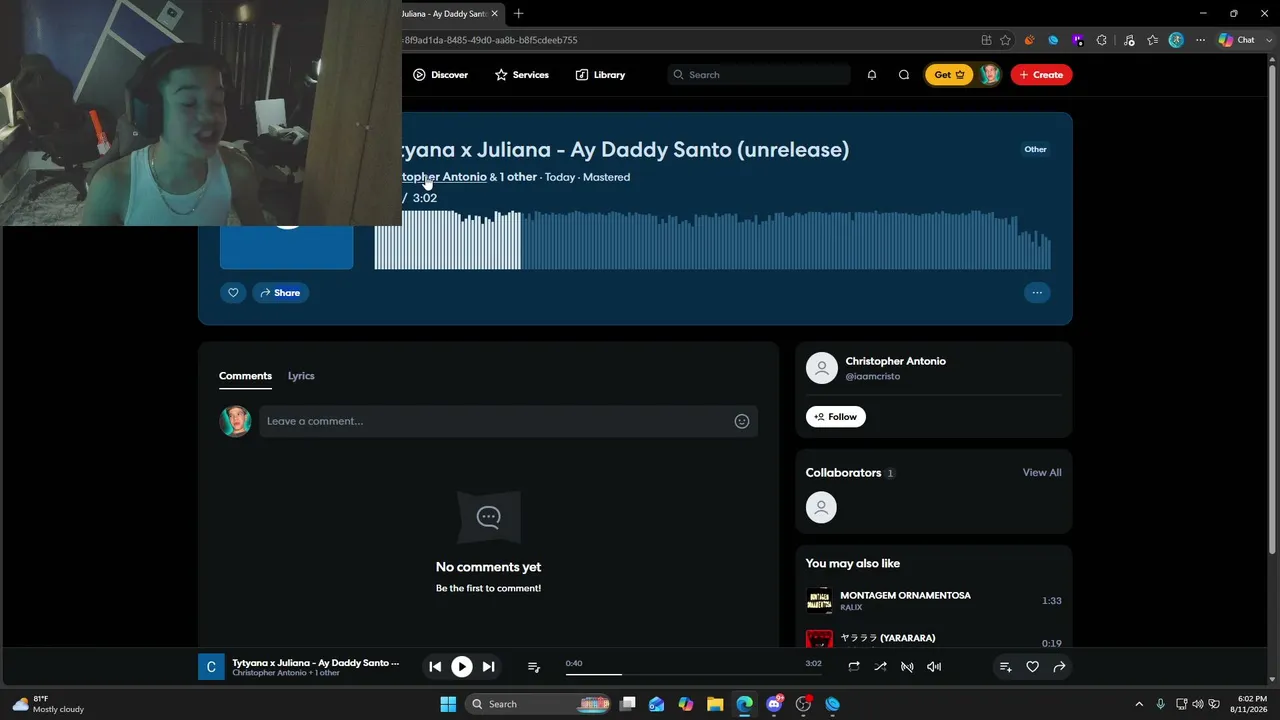This screenshot has height=720, width=1280.
Task: Open the MONTAGEM ORNAMENTOSA track
Action: click(905, 595)
